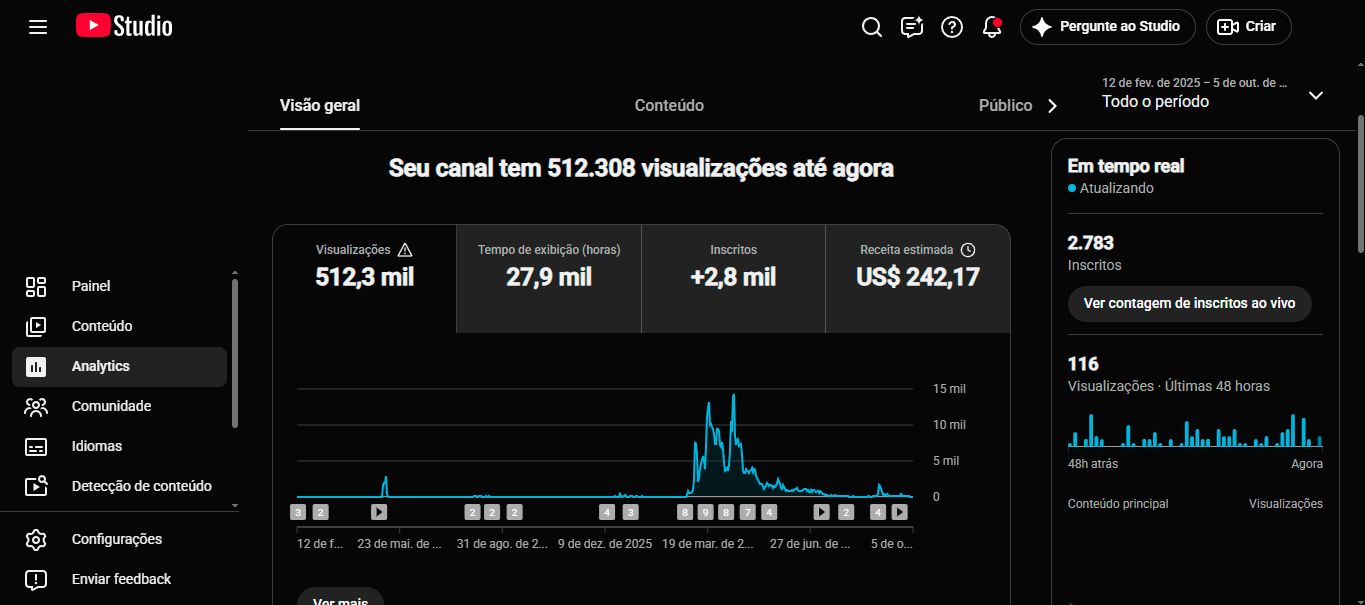Select the Visualizações metric card

coord(364,279)
